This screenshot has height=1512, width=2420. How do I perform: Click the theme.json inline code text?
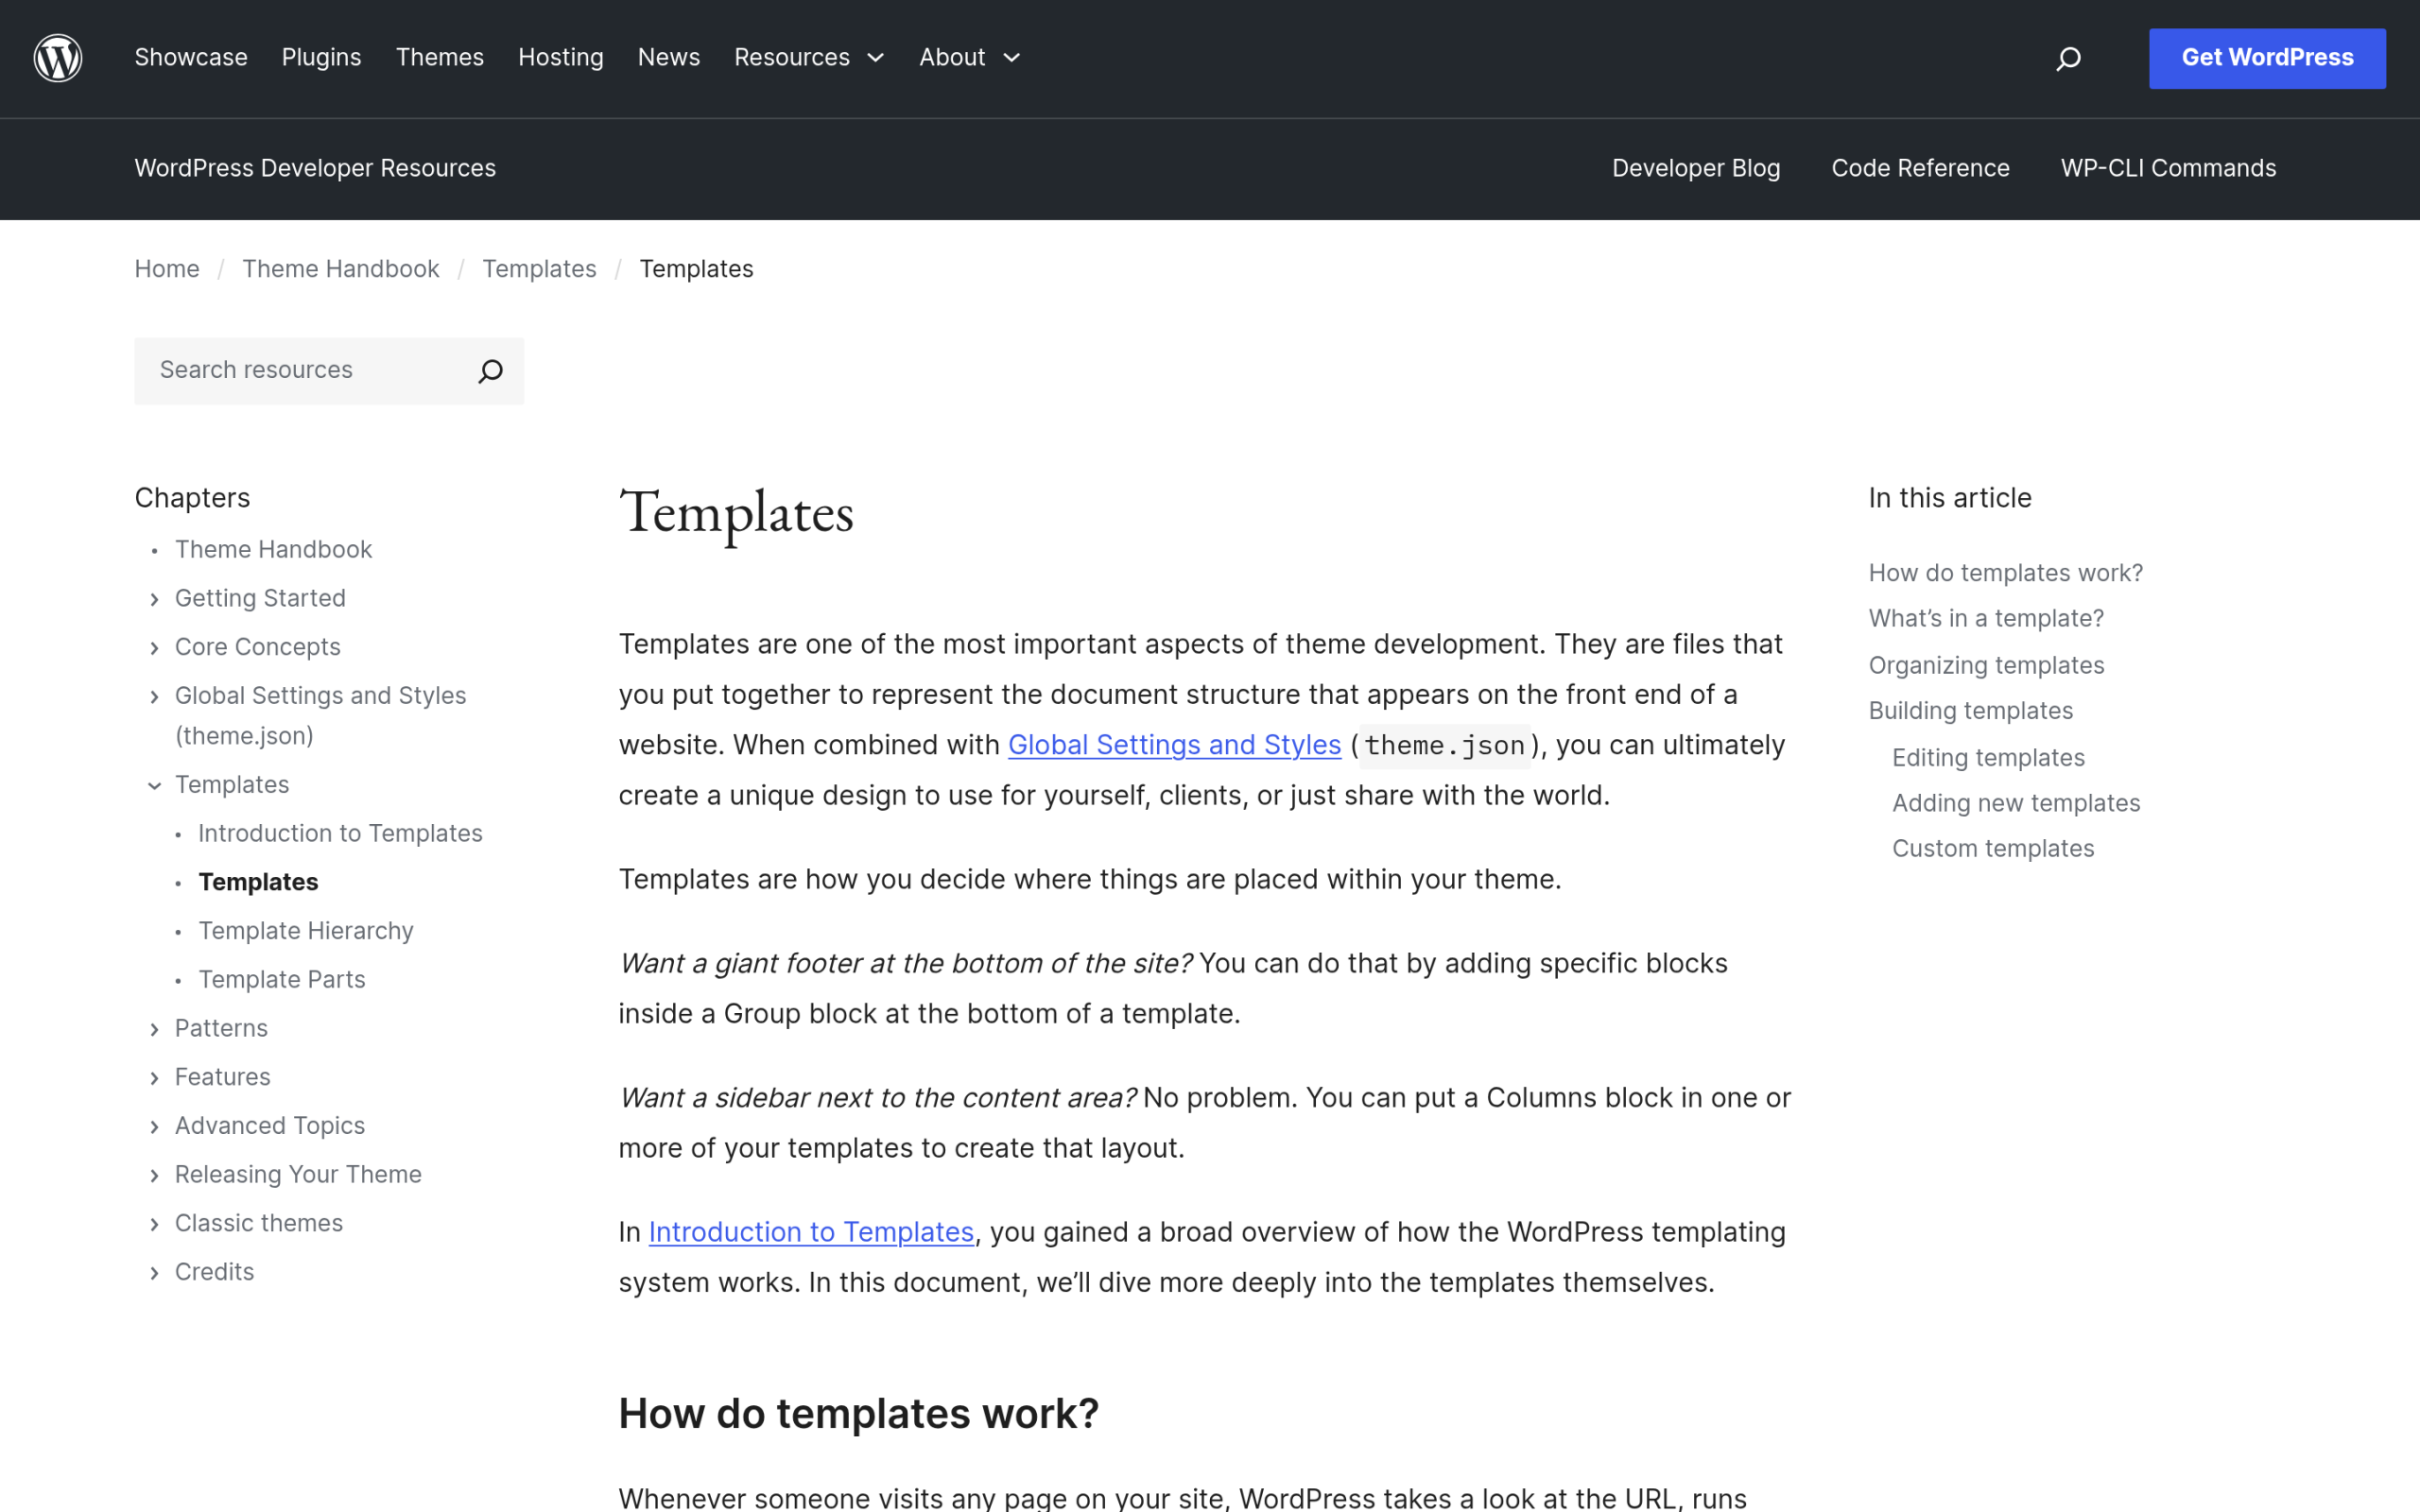pyautogui.click(x=1444, y=746)
